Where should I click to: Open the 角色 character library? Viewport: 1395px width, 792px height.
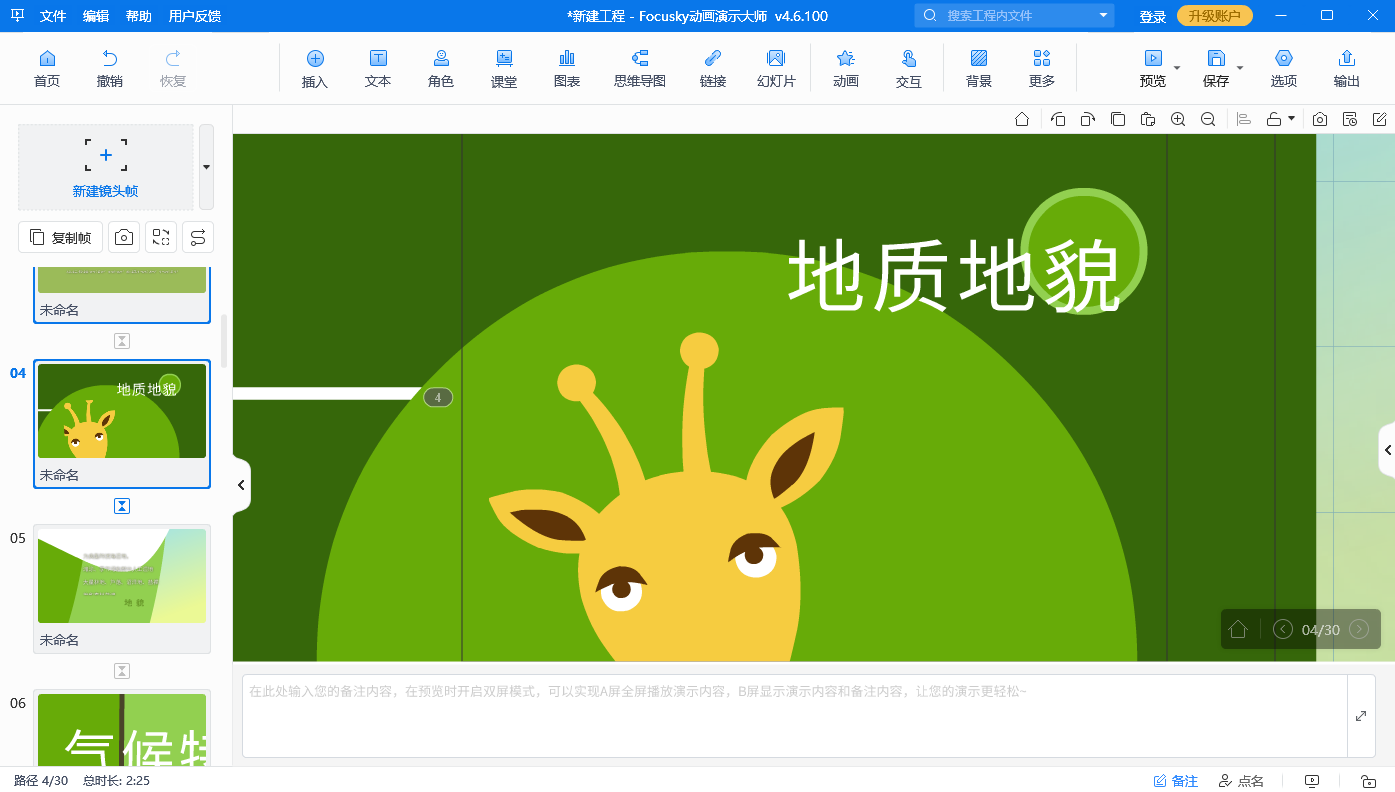[x=441, y=69]
